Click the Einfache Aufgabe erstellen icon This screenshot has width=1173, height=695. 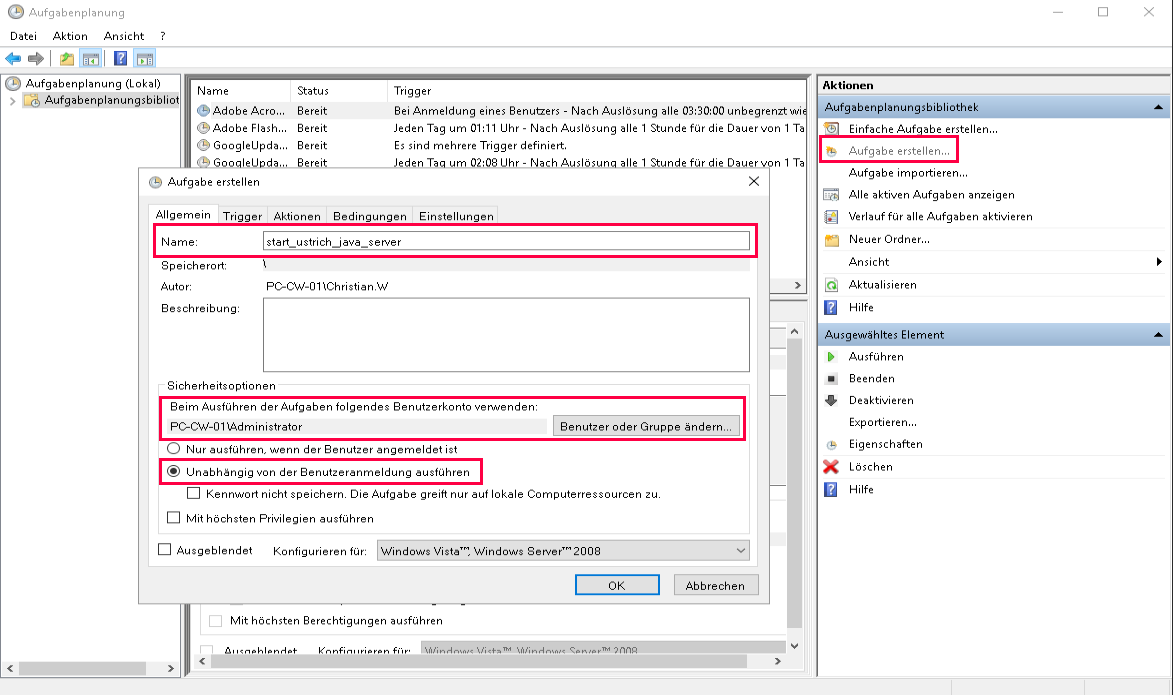830,129
